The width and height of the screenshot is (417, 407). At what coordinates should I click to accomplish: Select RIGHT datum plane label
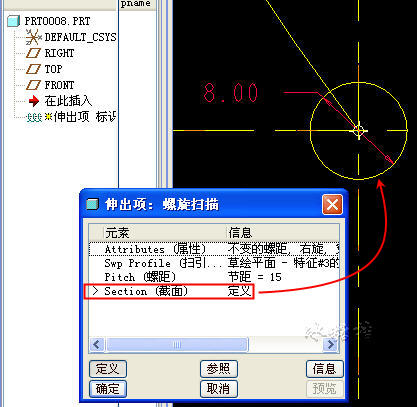click(59, 53)
